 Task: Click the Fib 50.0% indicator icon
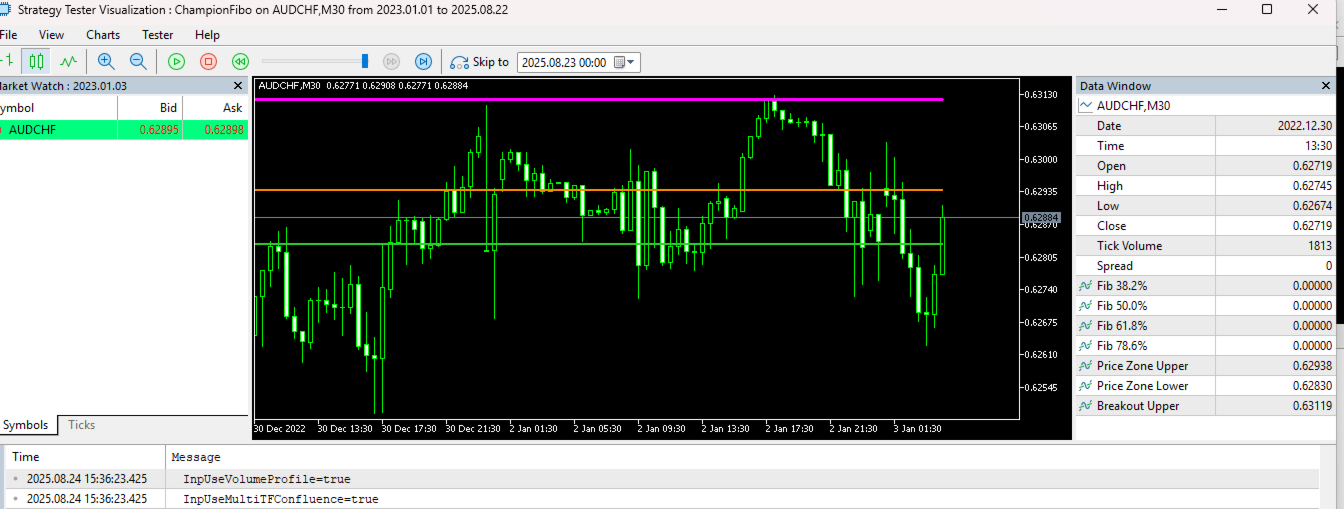click(x=1086, y=306)
